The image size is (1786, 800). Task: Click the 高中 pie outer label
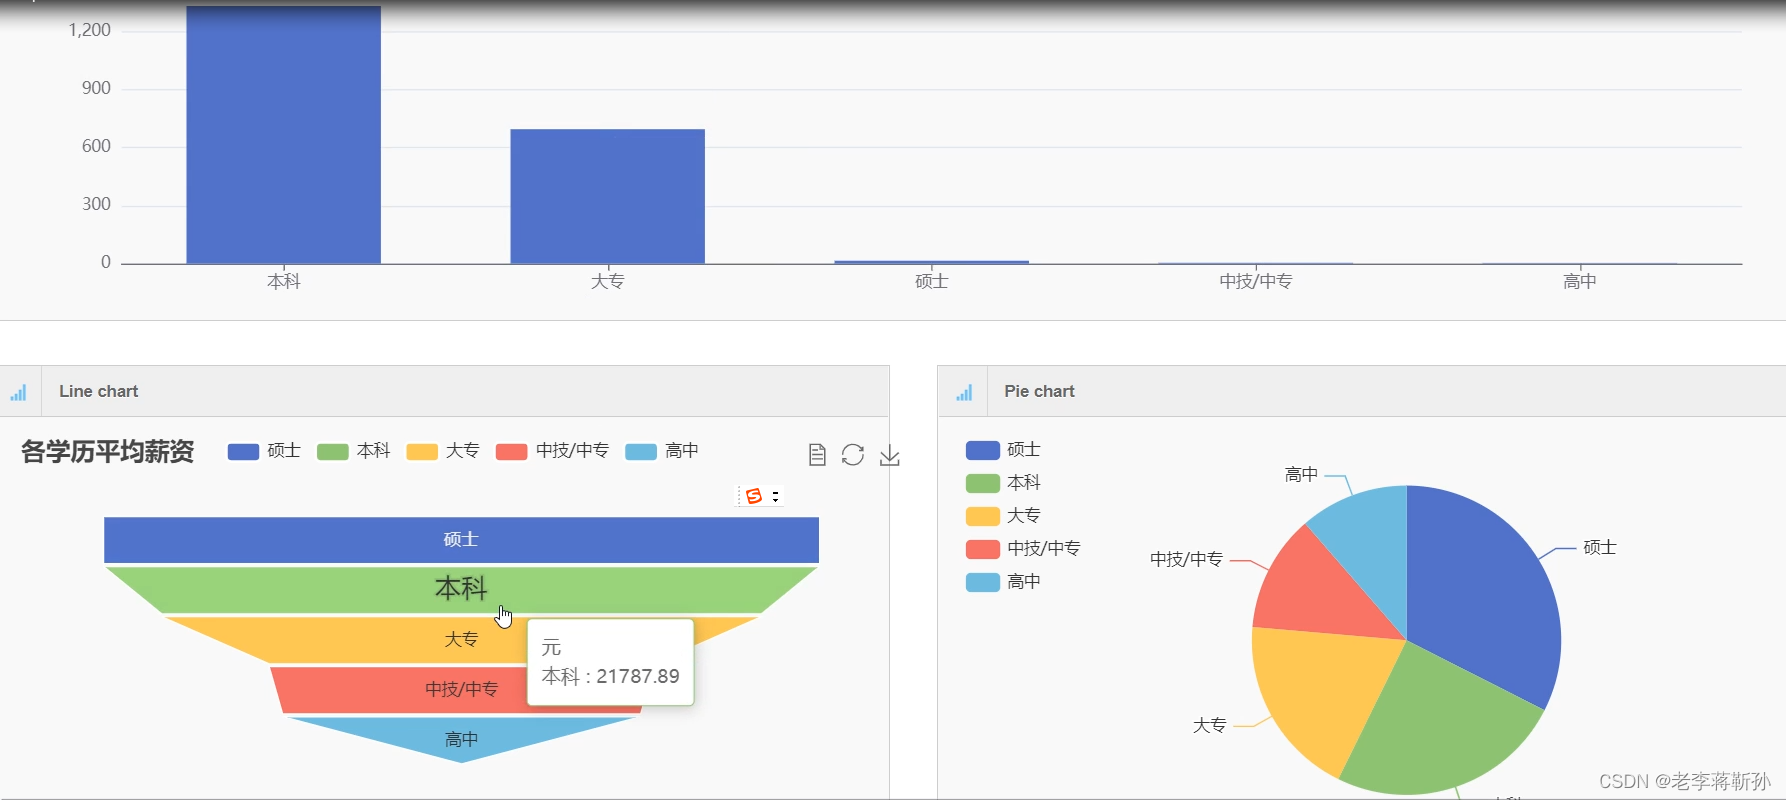click(1302, 475)
